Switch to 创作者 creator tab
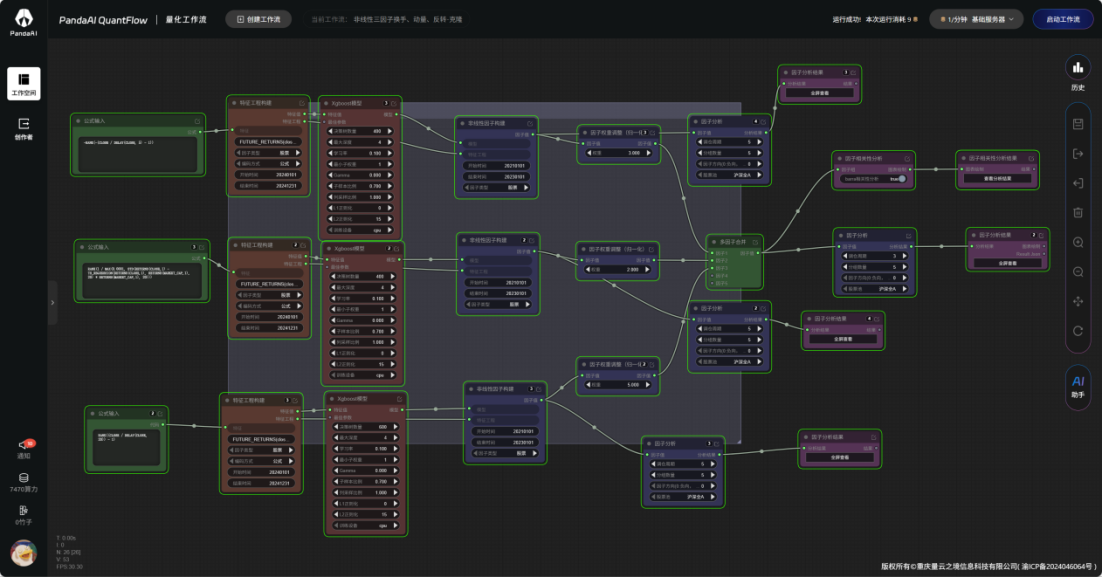This screenshot has height=578, width=1102. pyautogui.click(x=23, y=129)
